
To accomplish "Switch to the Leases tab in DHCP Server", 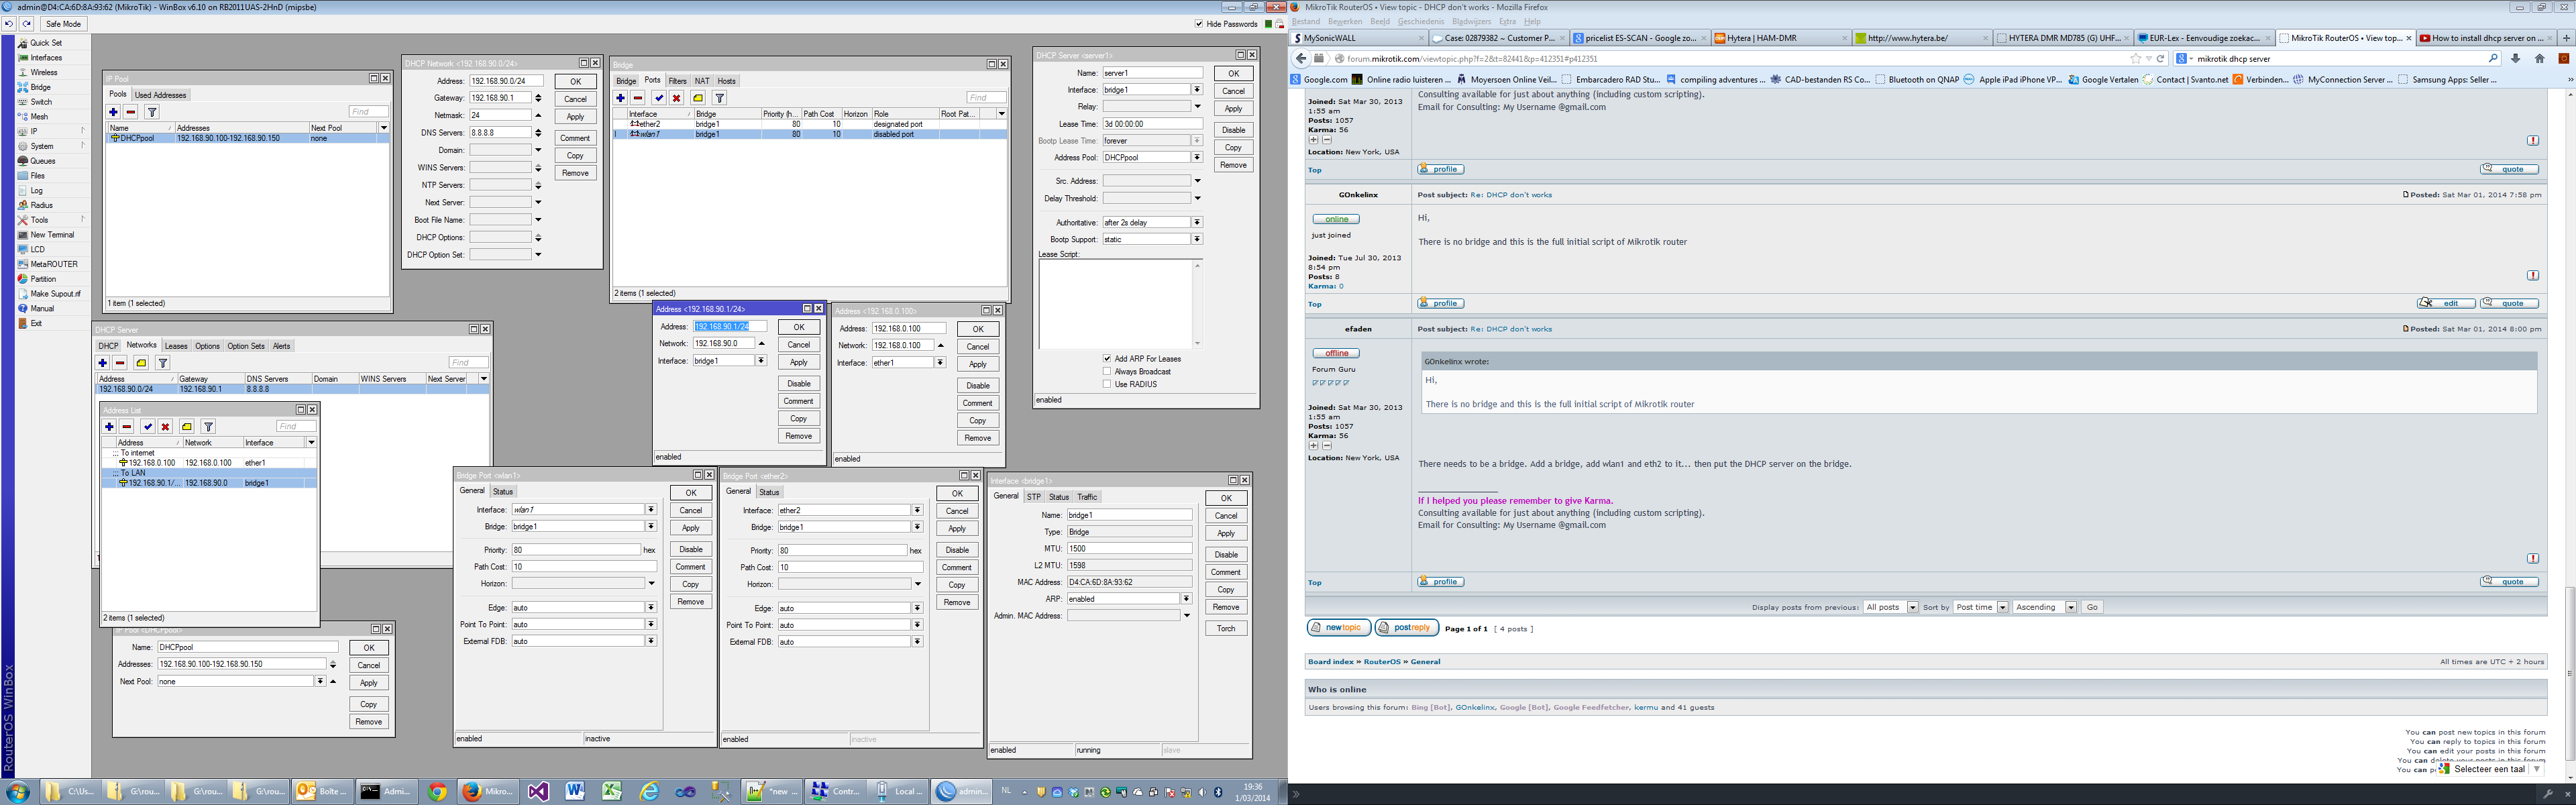I will pos(176,346).
